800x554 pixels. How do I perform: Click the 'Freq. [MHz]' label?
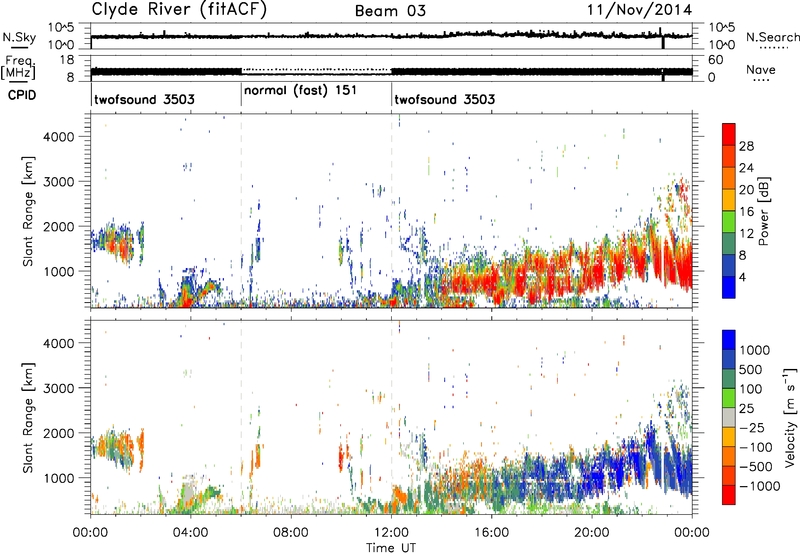pos(18,67)
